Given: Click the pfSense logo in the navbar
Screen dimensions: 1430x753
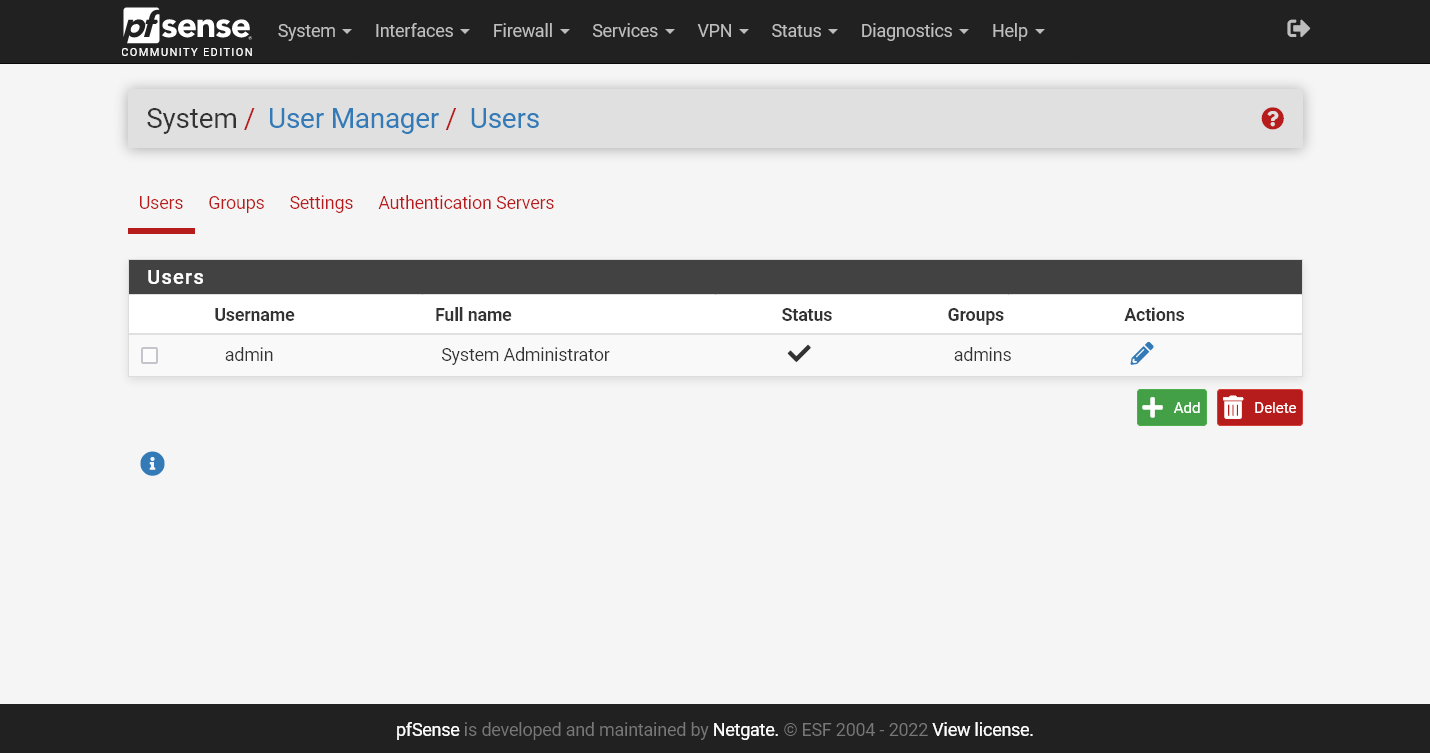Looking at the screenshot, I should tap(187, 31).
